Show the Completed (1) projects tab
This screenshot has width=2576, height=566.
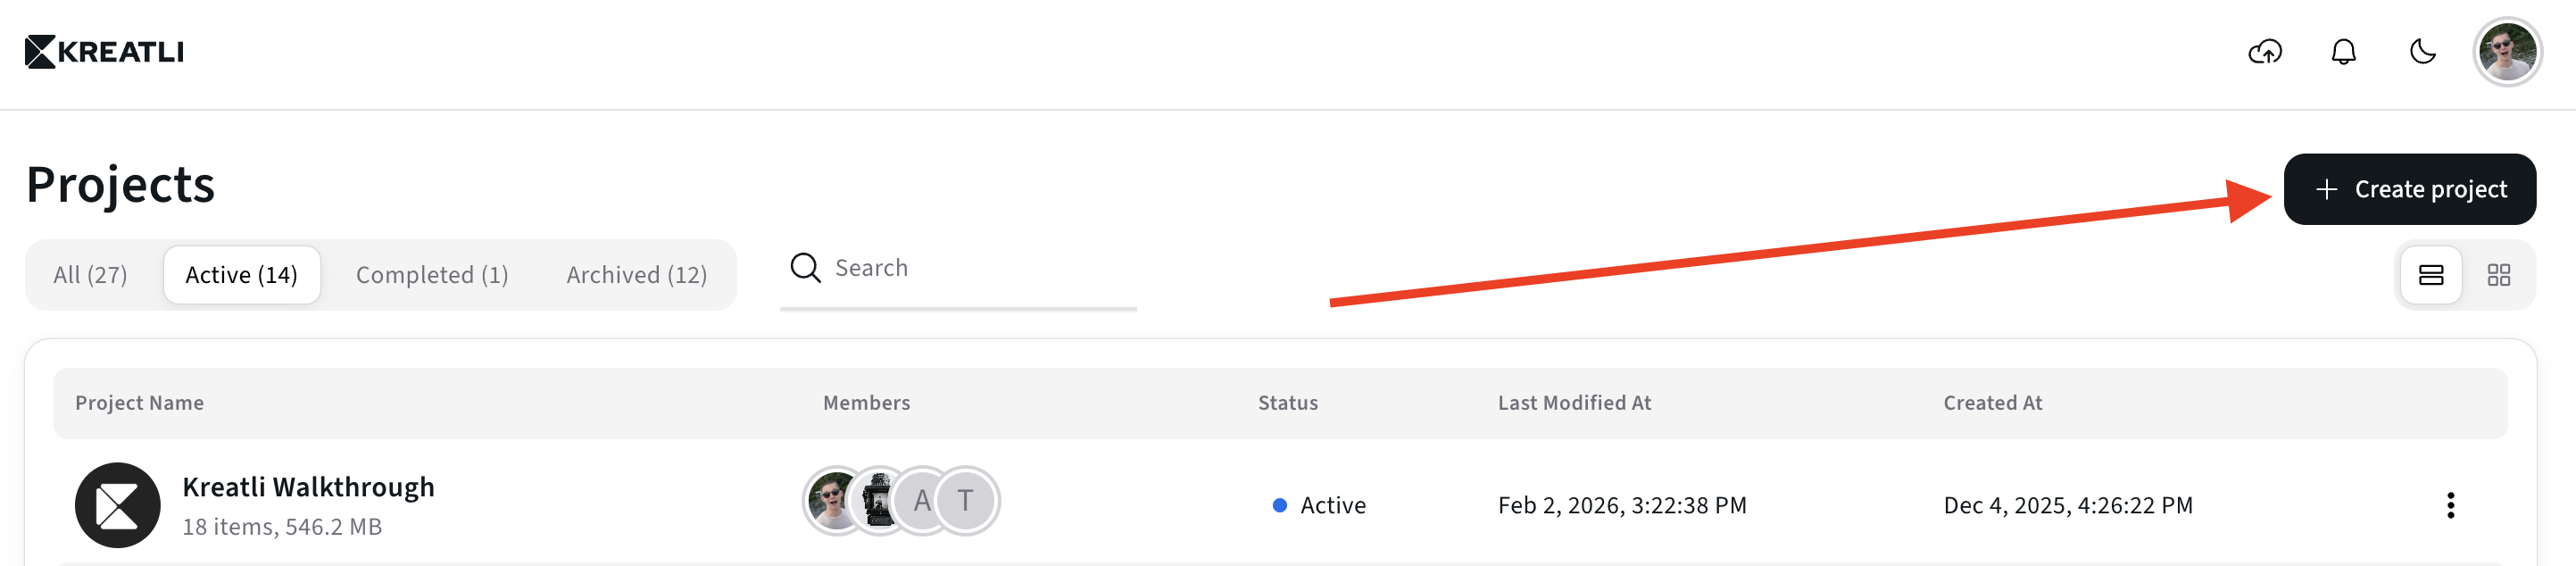432,275
